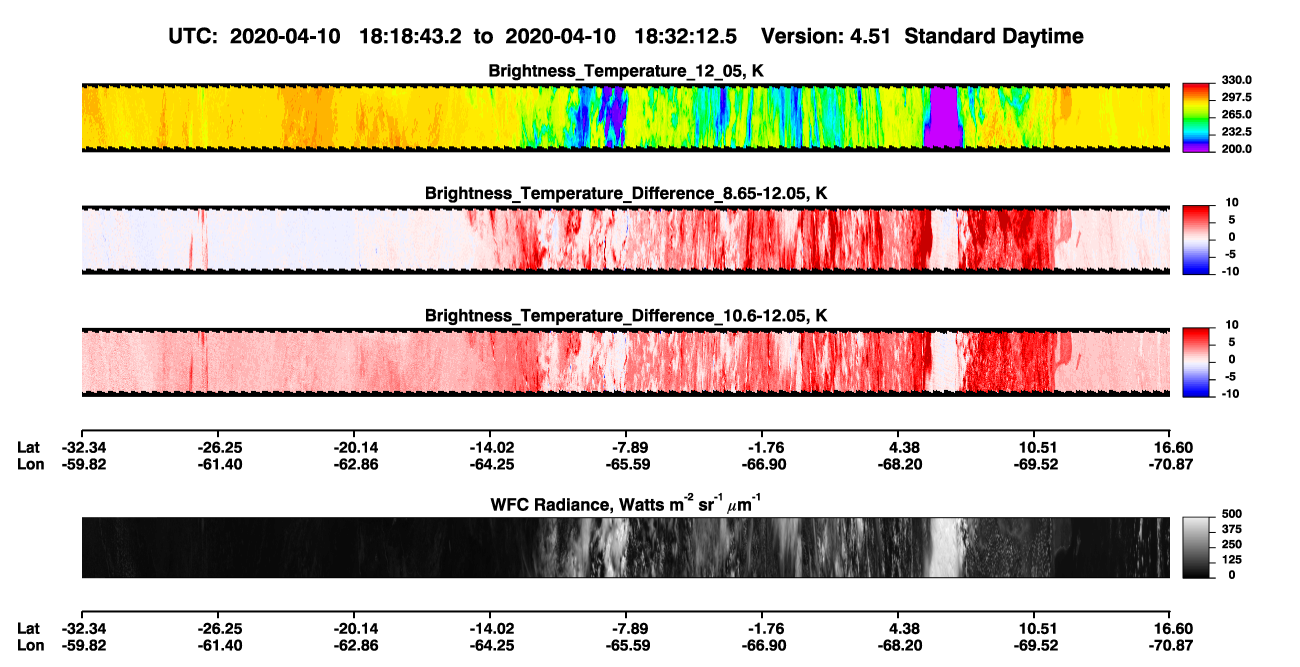
Task: Click latitude 10.51 on the upper axis
Action: [1038, 448]
